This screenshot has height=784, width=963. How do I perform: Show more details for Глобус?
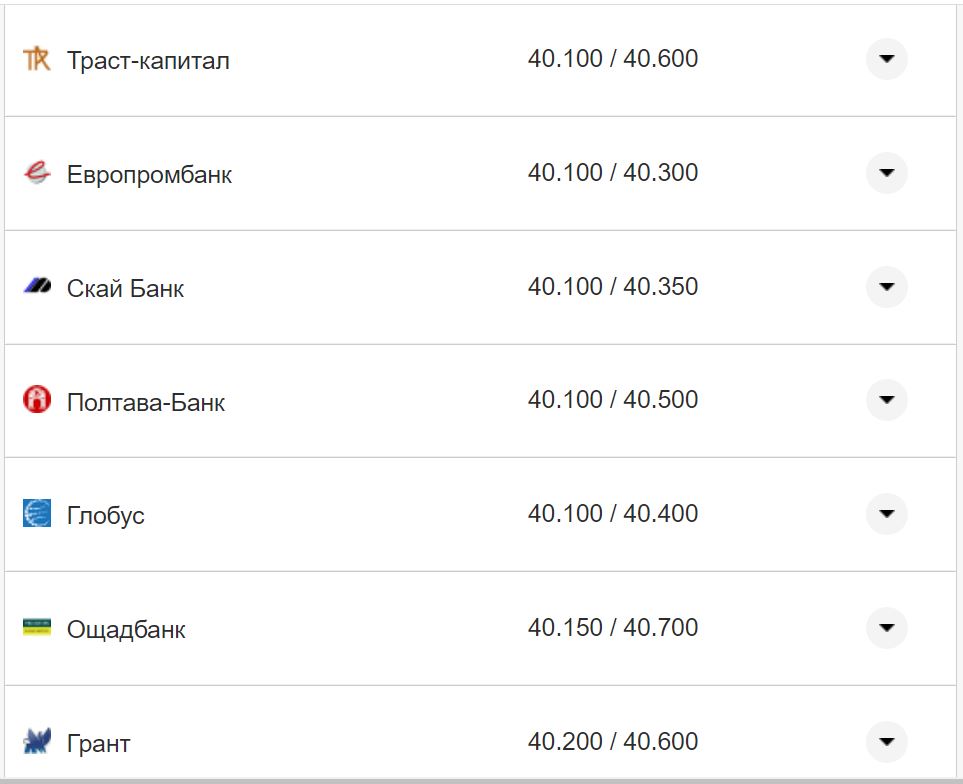[x=886, y=514]
